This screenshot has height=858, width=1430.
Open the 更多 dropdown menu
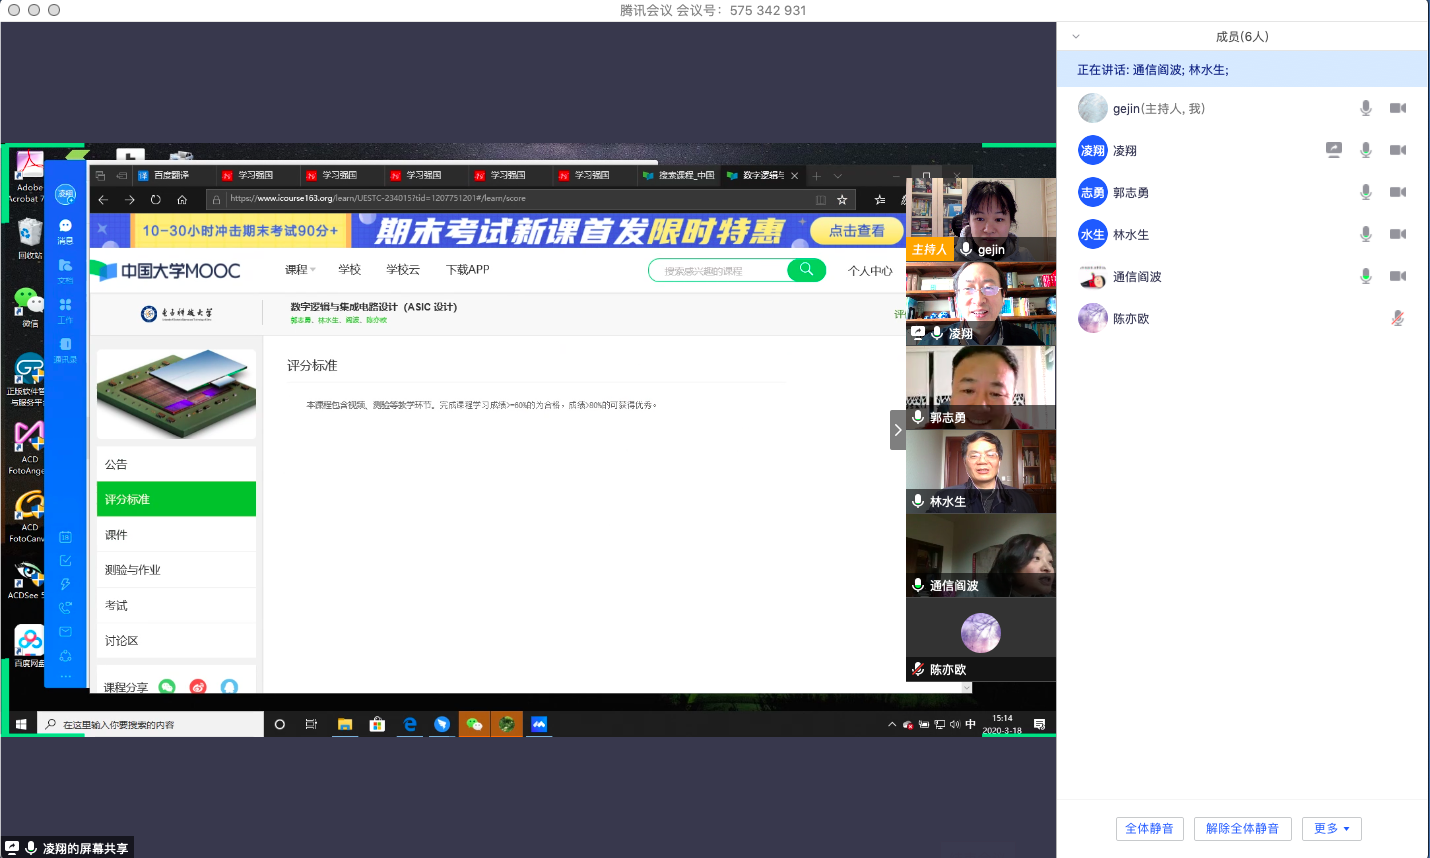[1331, 828]
